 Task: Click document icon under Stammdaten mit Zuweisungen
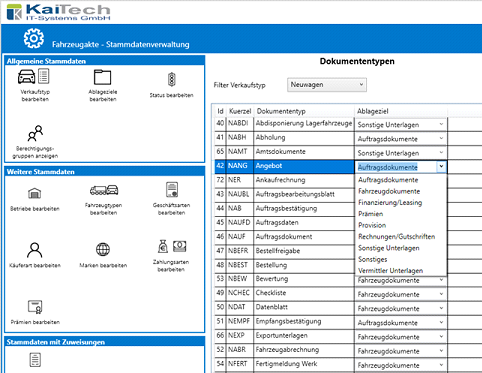(x=35, y=360)
